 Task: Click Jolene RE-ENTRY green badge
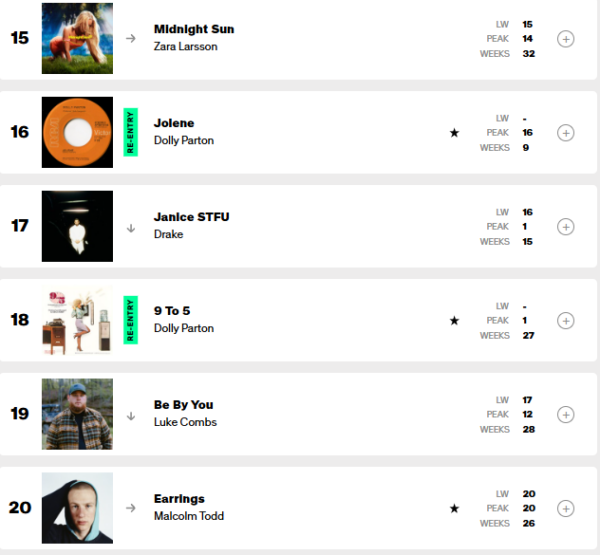[130, 132]
